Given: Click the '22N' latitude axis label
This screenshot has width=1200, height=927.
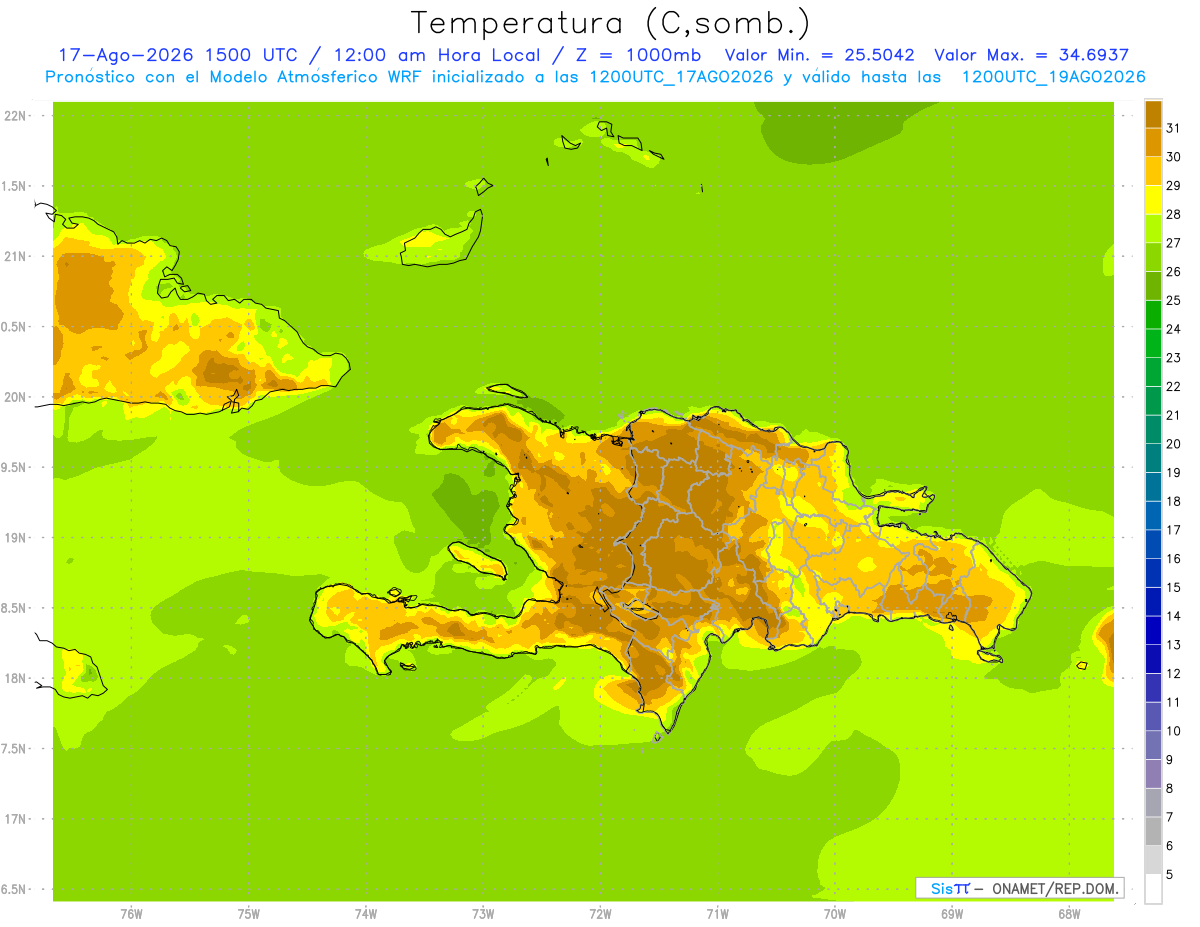Looking at the screenshot, I should pyautogui.click(x=14, y=116).
